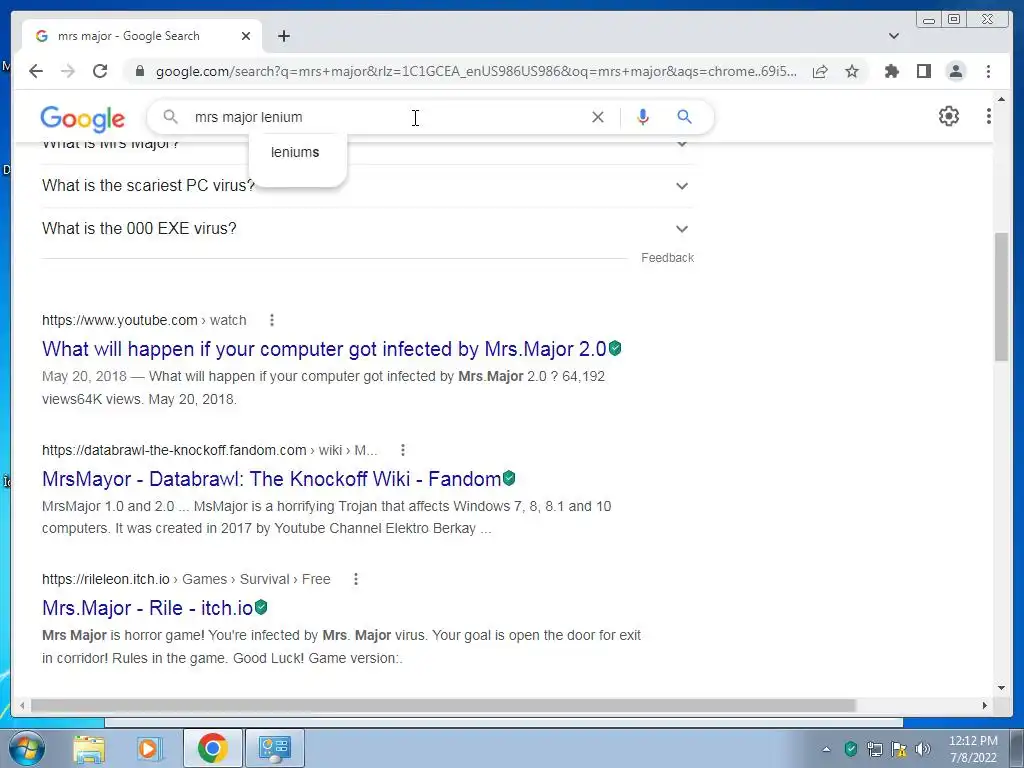Reload the Google search page
The image size is (1024, 768).
click(100, 71)
